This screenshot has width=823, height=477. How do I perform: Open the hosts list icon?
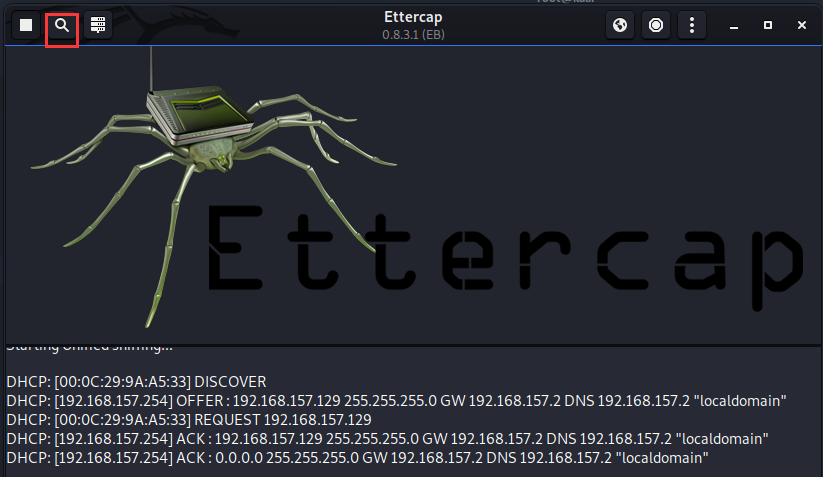coord(98,25)
